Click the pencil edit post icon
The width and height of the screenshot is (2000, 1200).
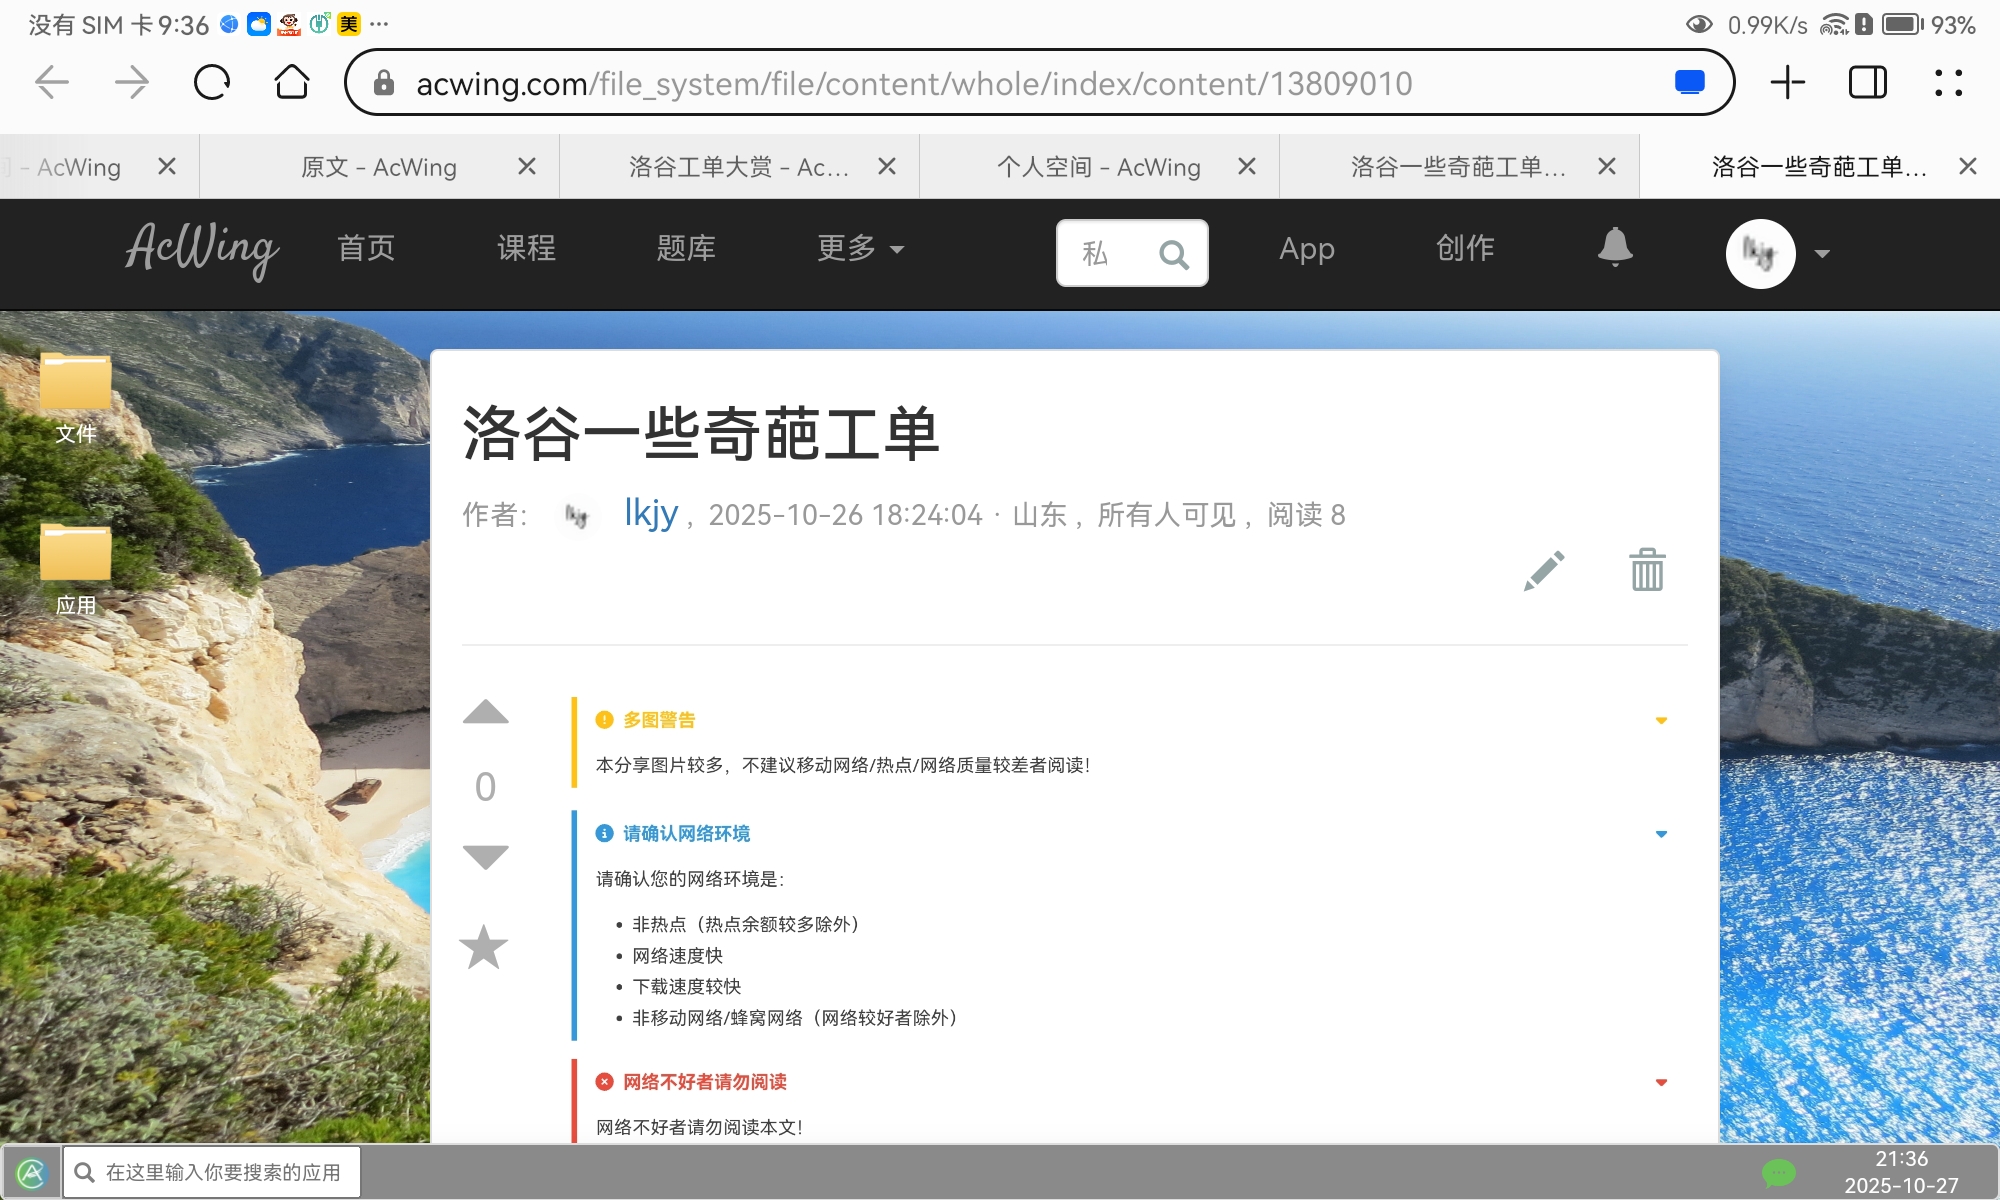click(1544, 571)
